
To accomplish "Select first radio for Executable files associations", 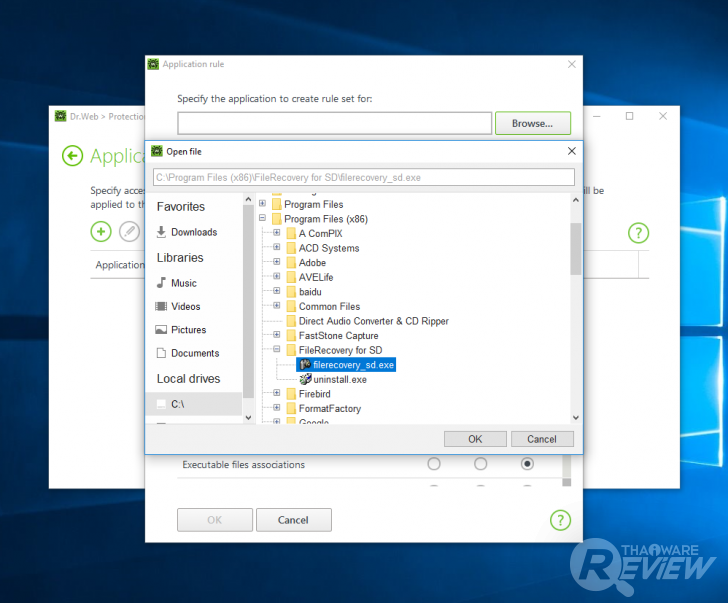I will (x=434, y=464).
